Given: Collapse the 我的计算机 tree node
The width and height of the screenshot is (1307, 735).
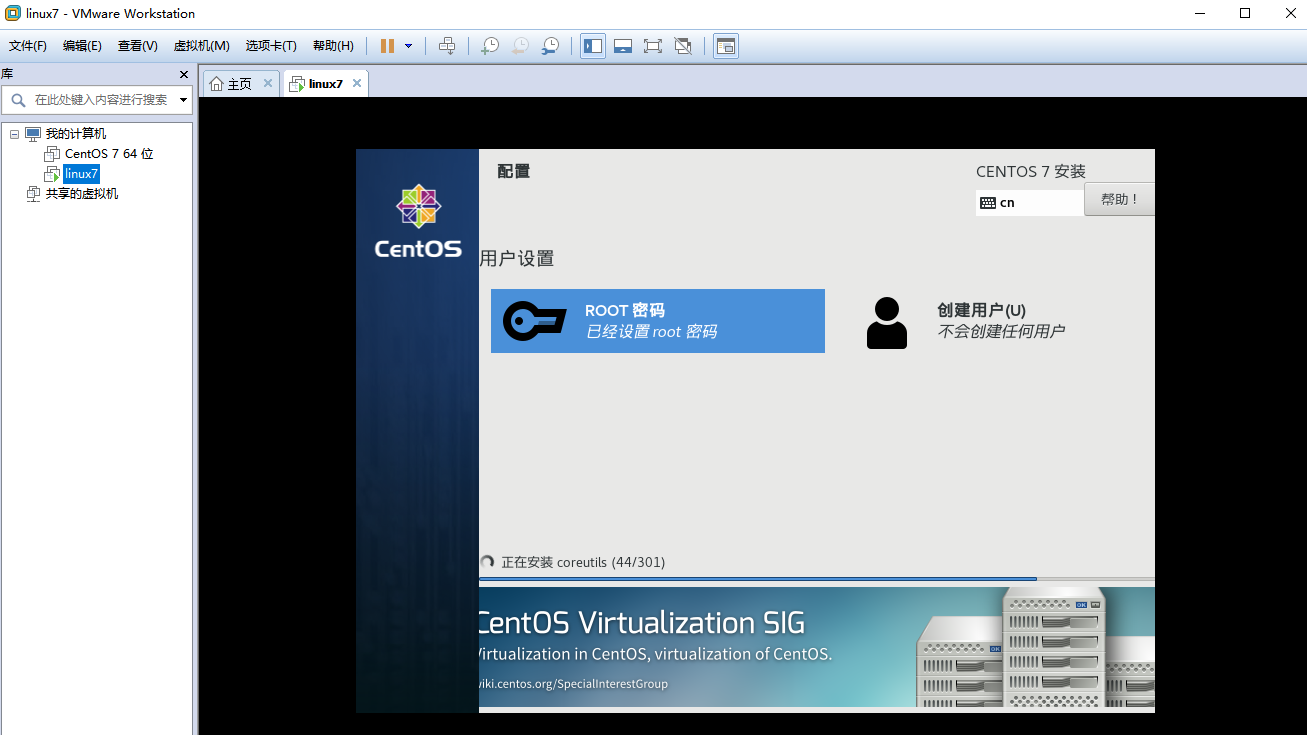Looking at the screenshot, I should pos(13,133).
